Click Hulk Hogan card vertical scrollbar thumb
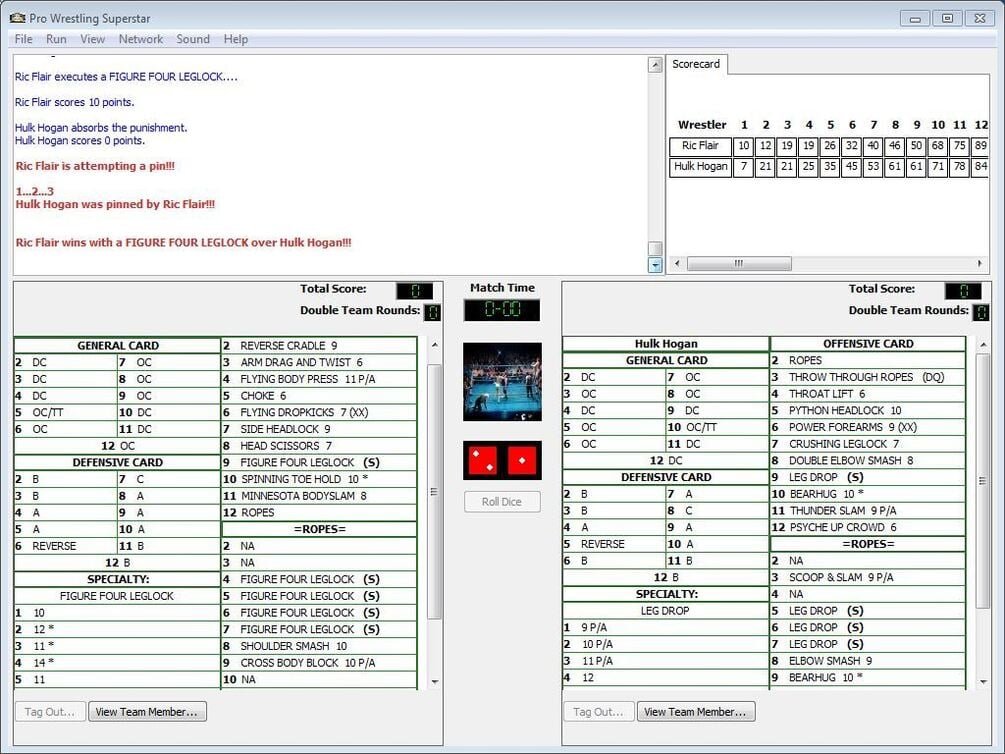The width and height of the screenshot is (1005, 754). coord(983,481)
